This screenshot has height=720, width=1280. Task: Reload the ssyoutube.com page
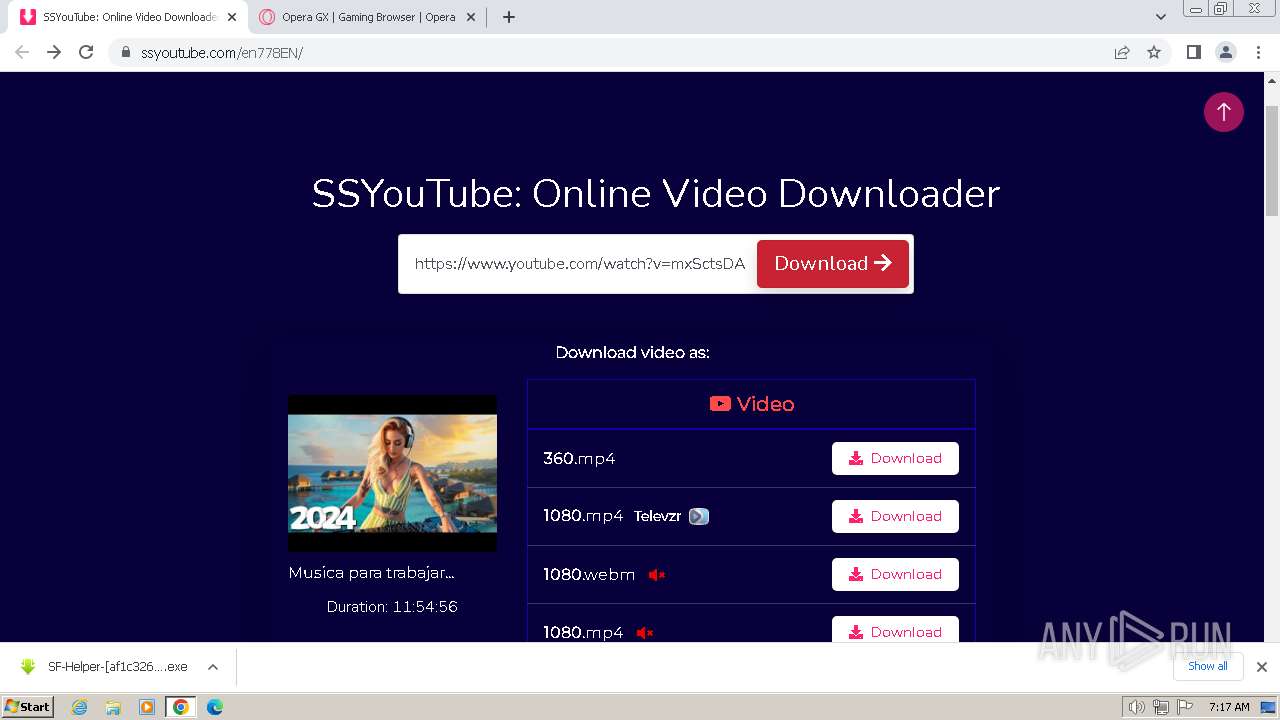[x=86, y=52]
